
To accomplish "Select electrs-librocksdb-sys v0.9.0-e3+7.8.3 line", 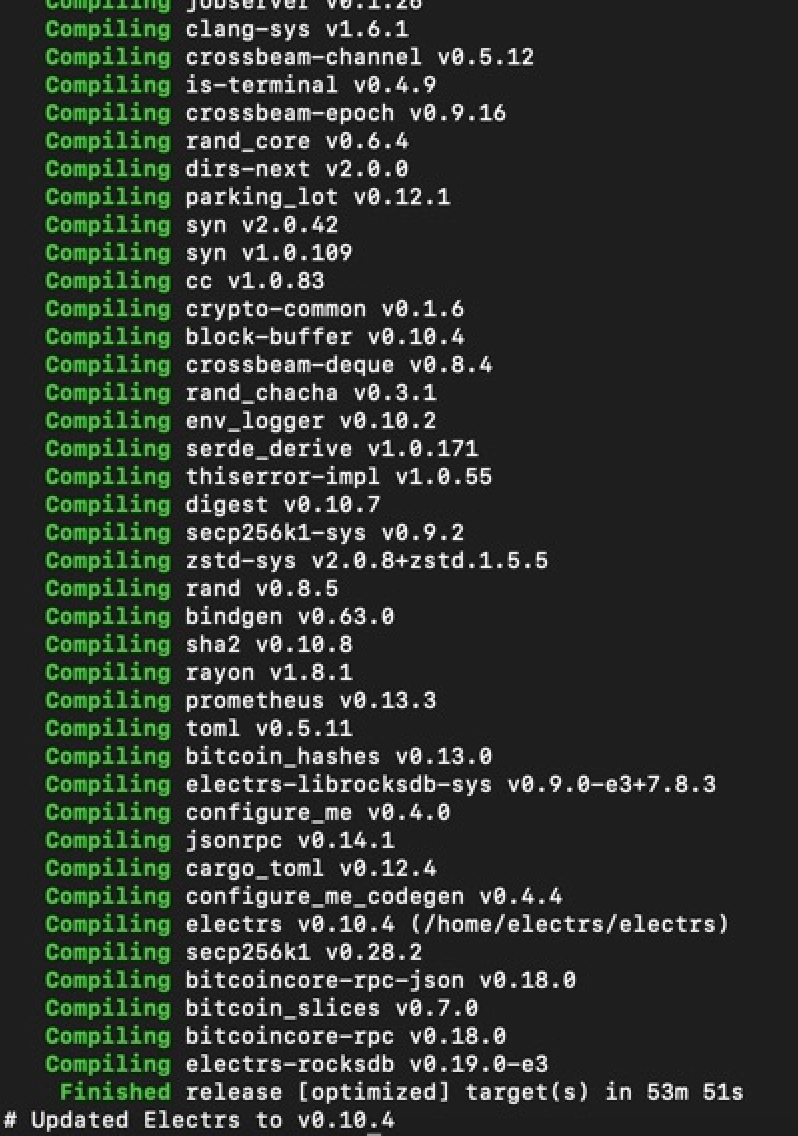I will pos(381,785).
